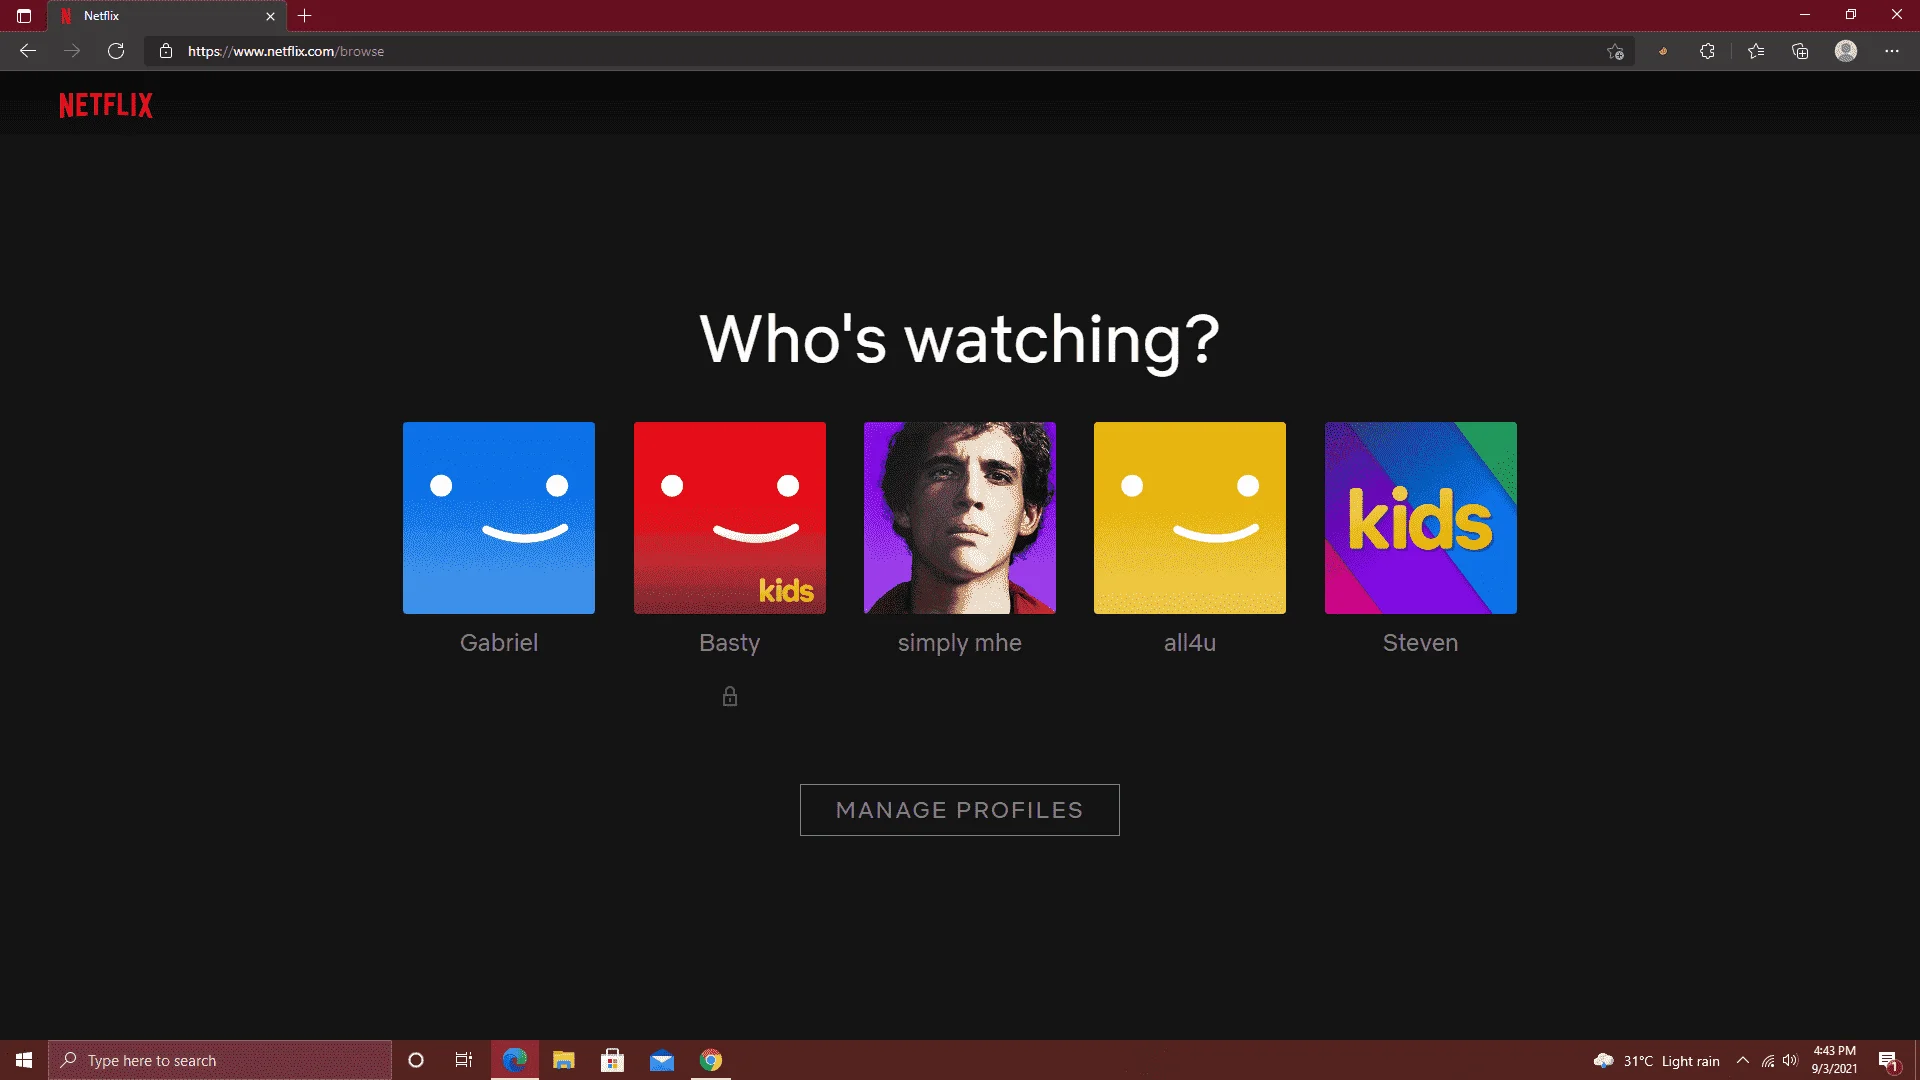This screenshot has width=1920, height=1080.
Task: Open File Explorer from taskbar
Action: pos(564,1060)
